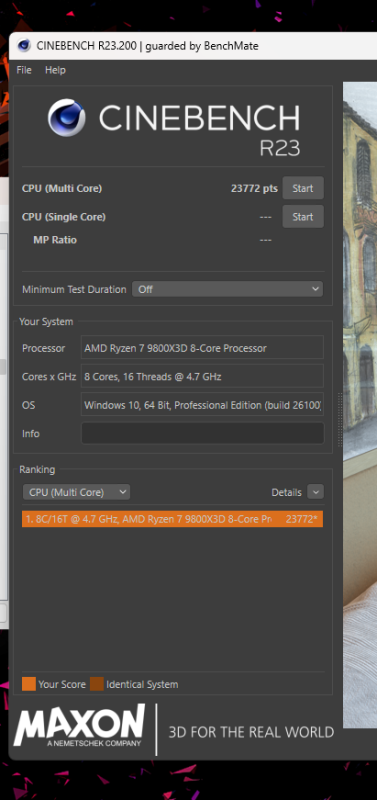Open the File menu
The image size is (377, 800).
24,70
